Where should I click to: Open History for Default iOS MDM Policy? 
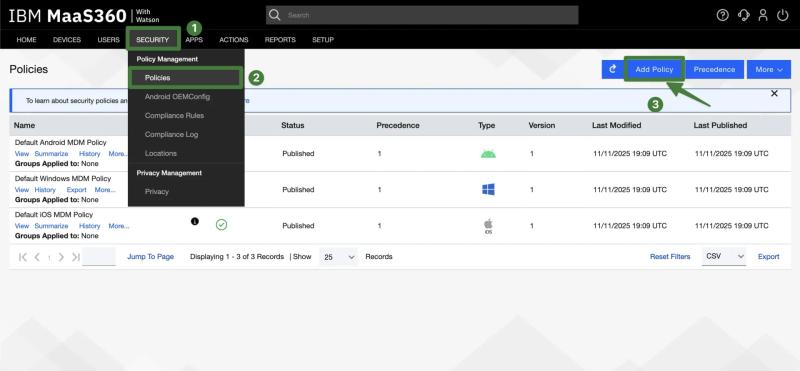(x=90, y=226)
